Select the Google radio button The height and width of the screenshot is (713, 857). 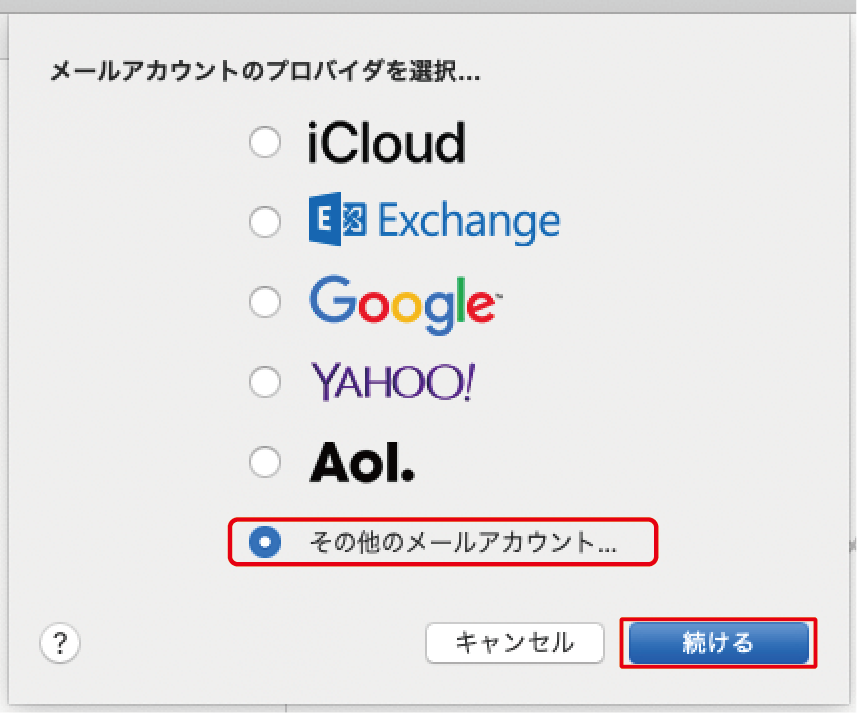coord(265,302)
